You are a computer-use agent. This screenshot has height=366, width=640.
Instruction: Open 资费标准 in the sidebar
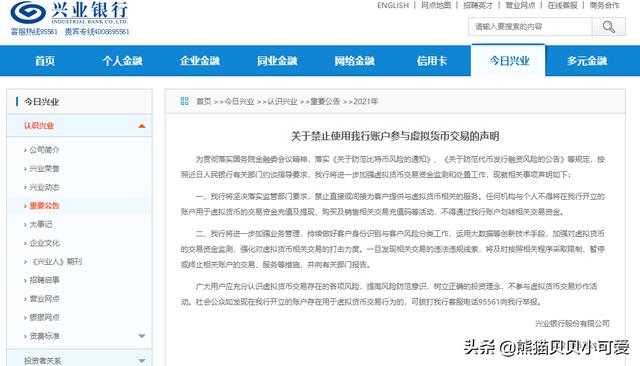tap(44, 336)
